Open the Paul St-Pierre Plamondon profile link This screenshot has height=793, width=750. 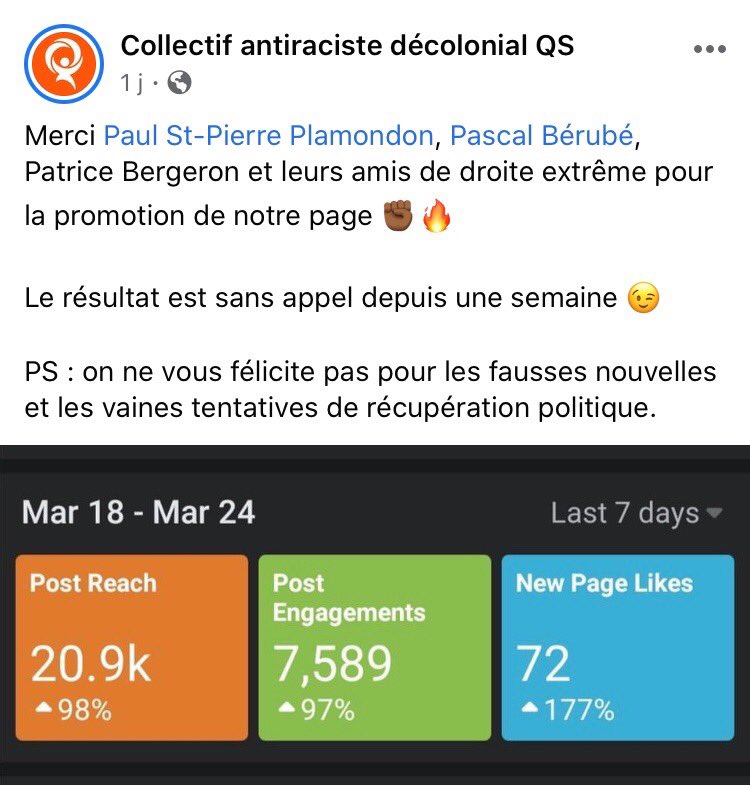click(x=271, y=134)
